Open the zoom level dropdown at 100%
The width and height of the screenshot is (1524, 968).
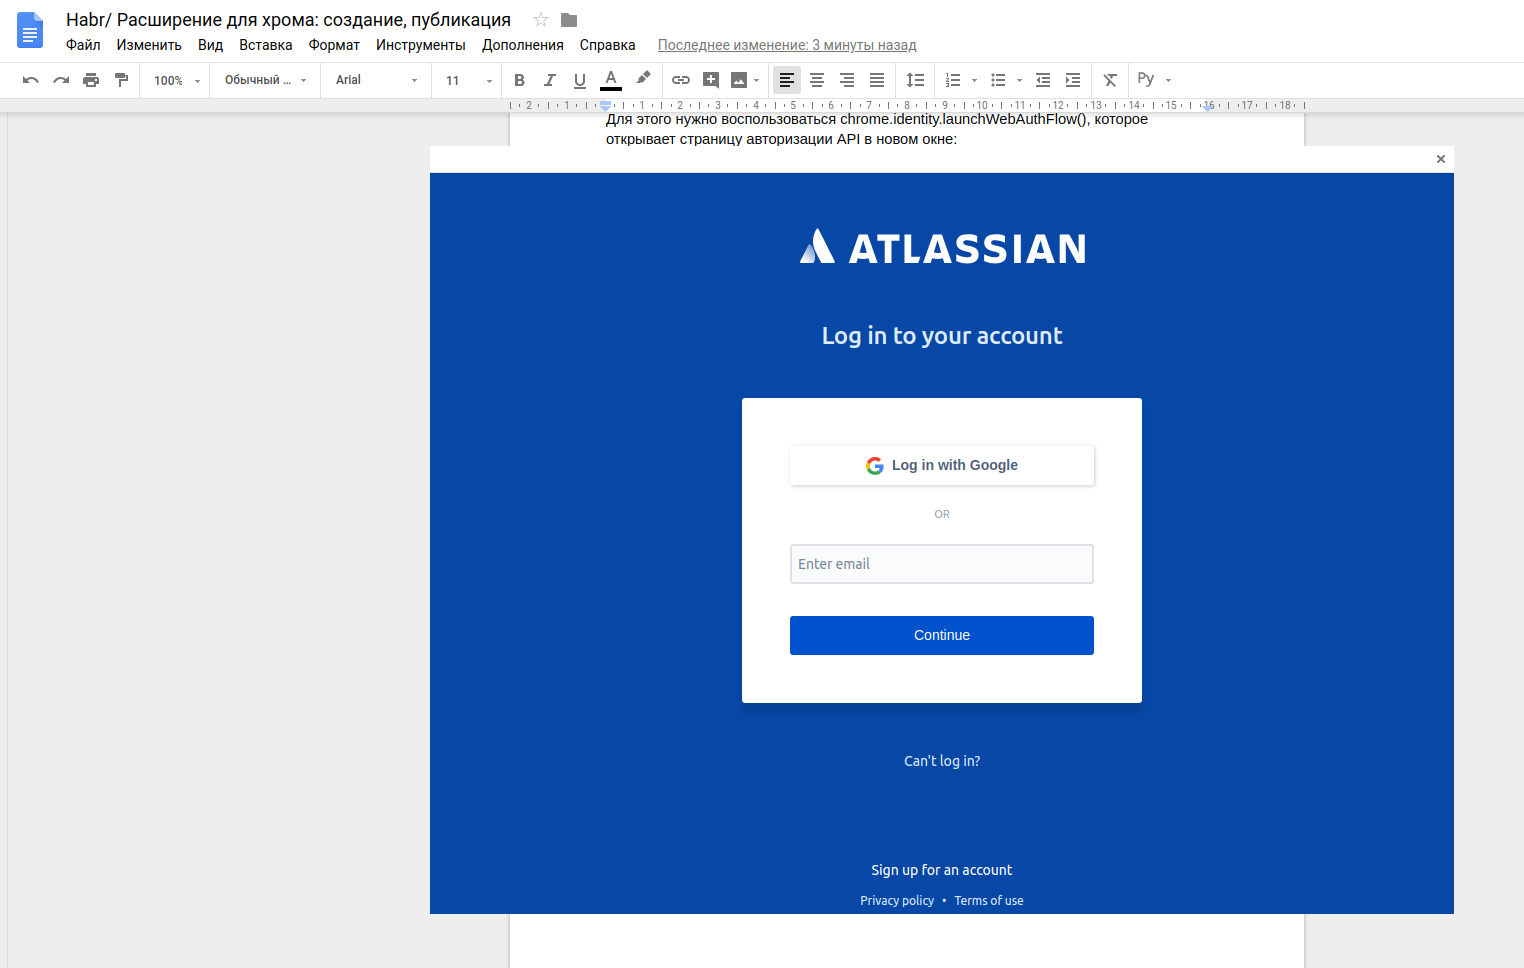pos(177,80)
